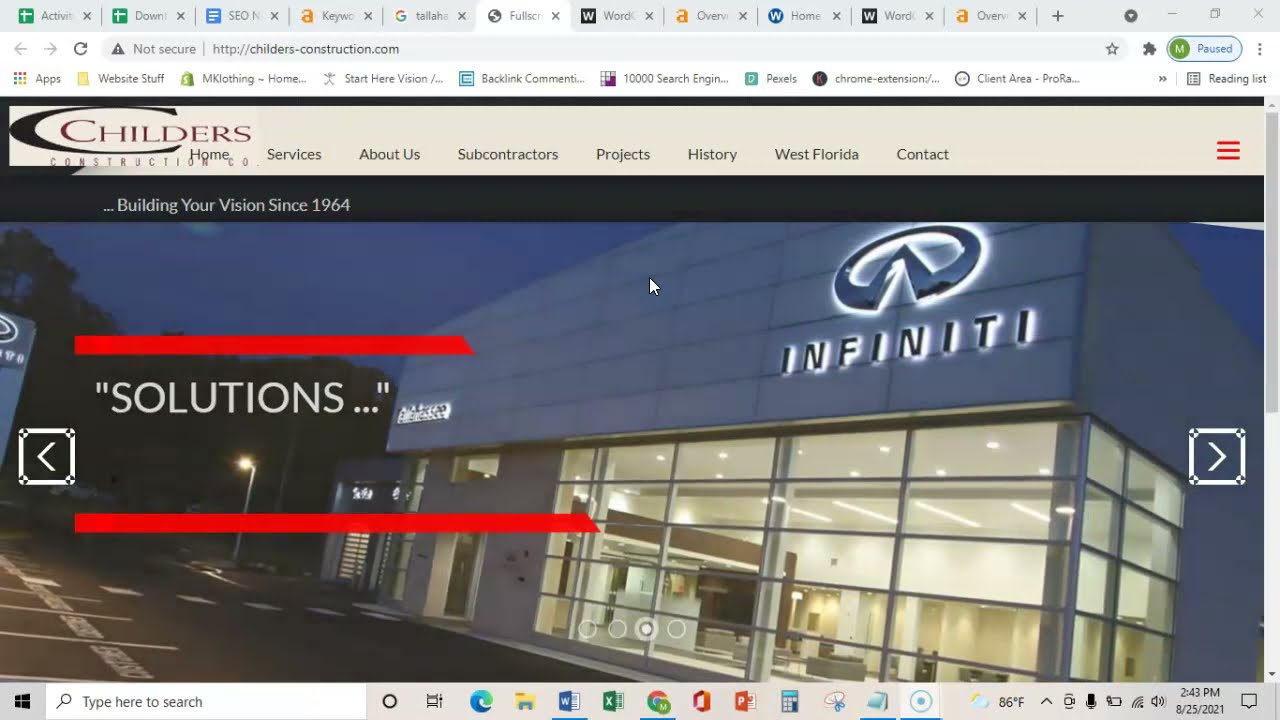This screenshot has width=1280, height=720.
Task: Bookmark this page with the star icon
Action: [x=1112, y=48]
